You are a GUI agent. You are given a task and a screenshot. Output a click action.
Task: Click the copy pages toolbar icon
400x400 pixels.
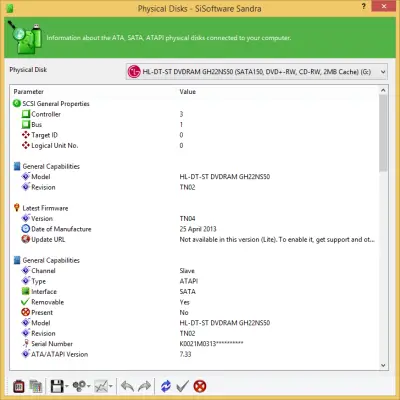(35, 386)
